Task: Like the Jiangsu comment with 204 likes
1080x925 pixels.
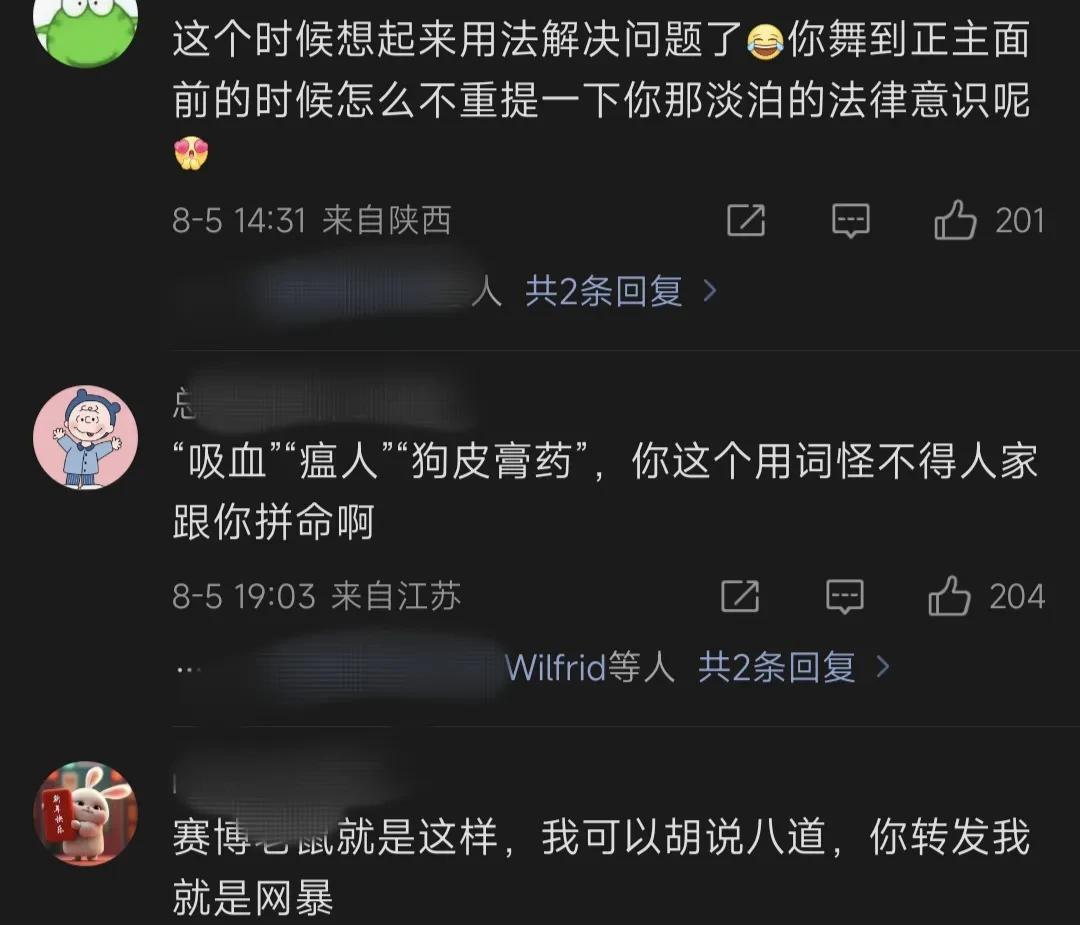Action: 949,596
